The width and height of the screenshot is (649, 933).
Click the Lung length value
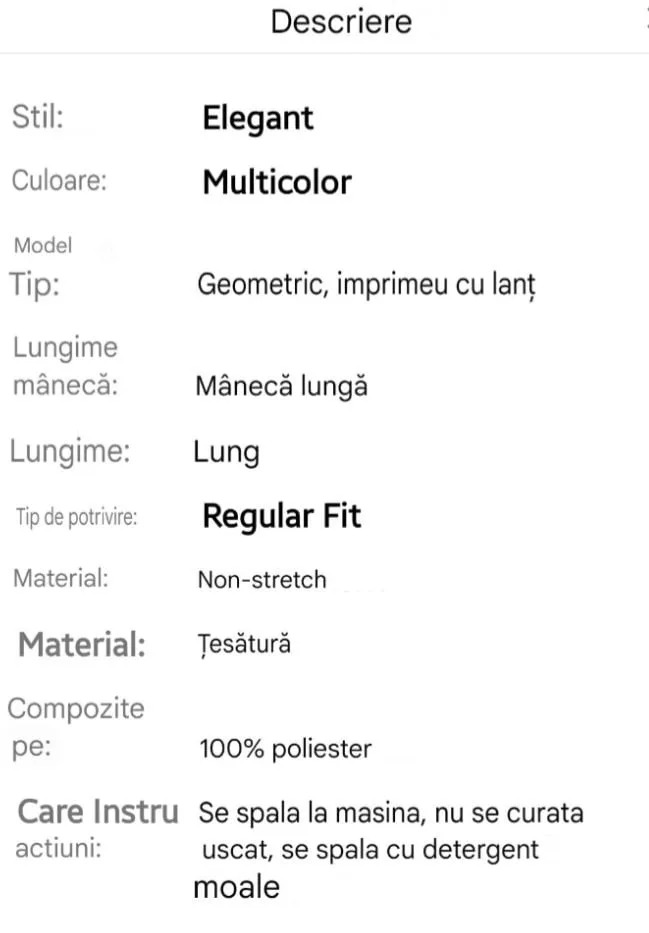tap(226, 452)
